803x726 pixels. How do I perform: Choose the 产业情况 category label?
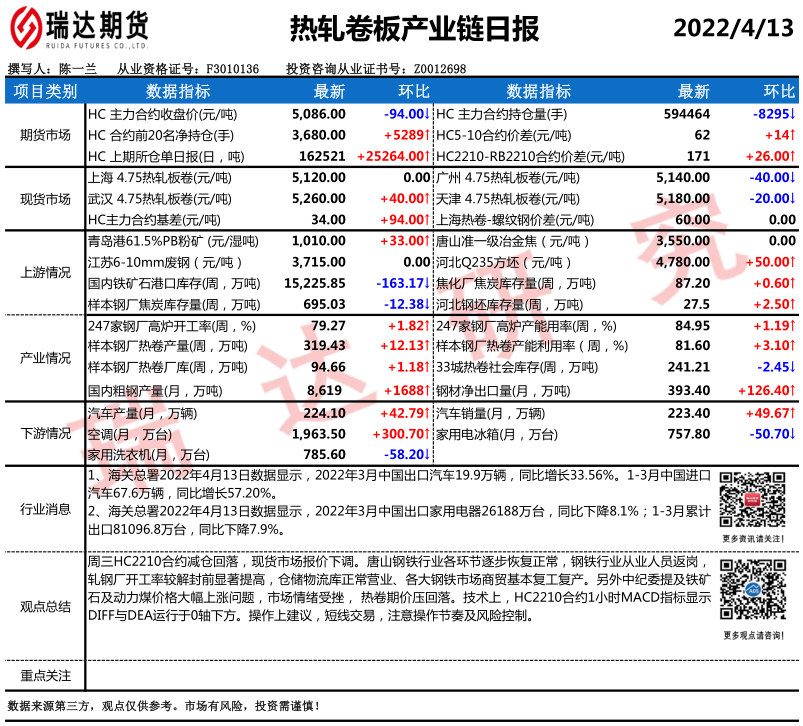(45, 357)
